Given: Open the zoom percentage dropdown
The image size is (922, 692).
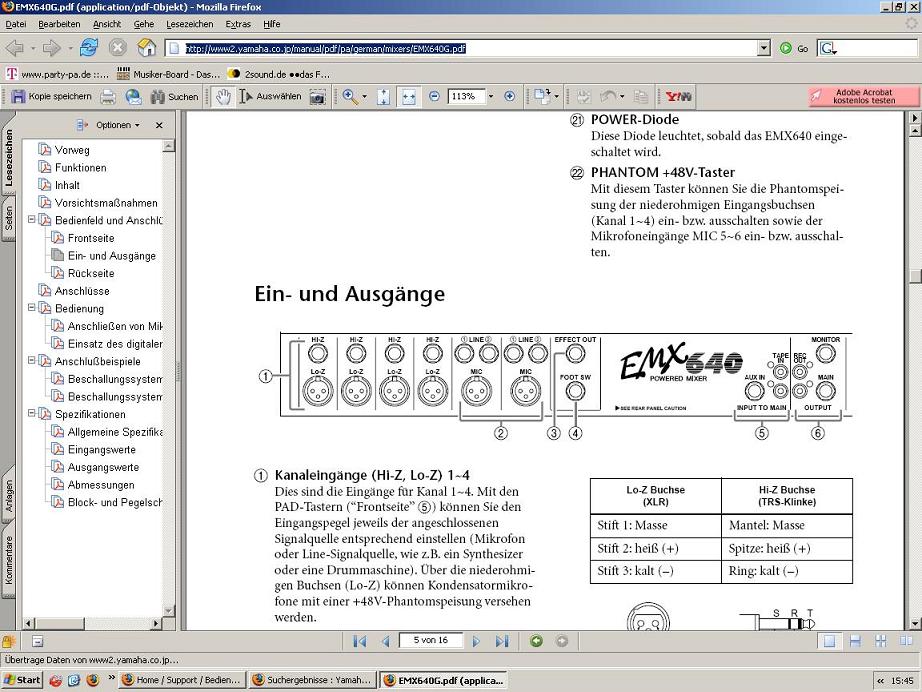Looking at the screenshot, I should (x=491, y=96).
